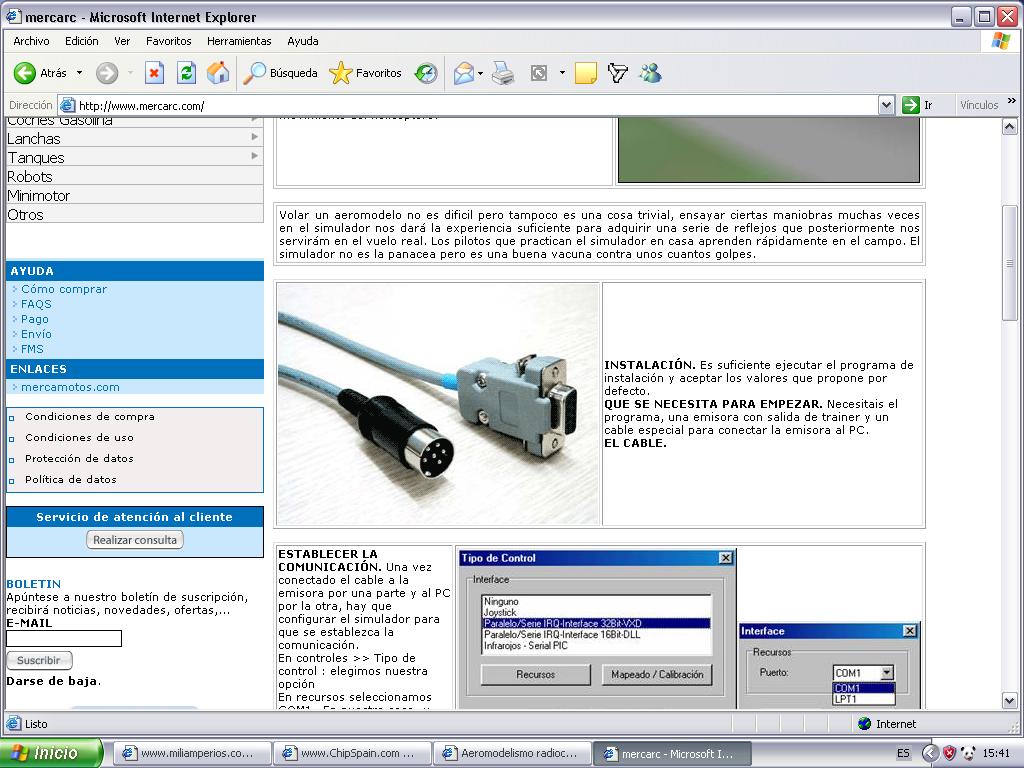Open the Herramientas menu
Viewport: 1024px width, 768px height.
click(x=239, y=41)
